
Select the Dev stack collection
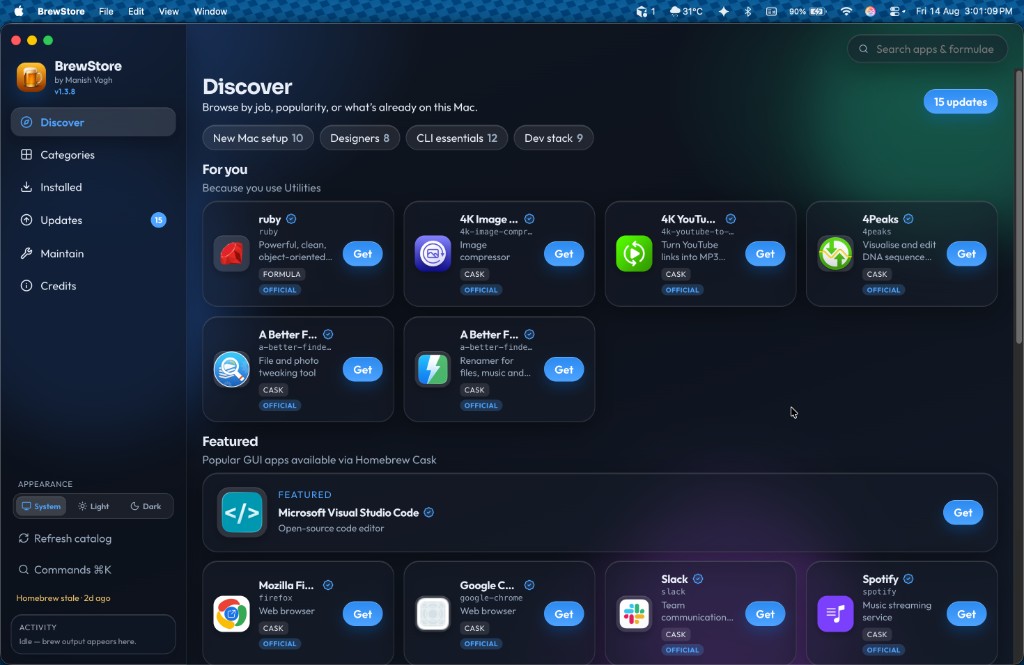click(554, 138)
